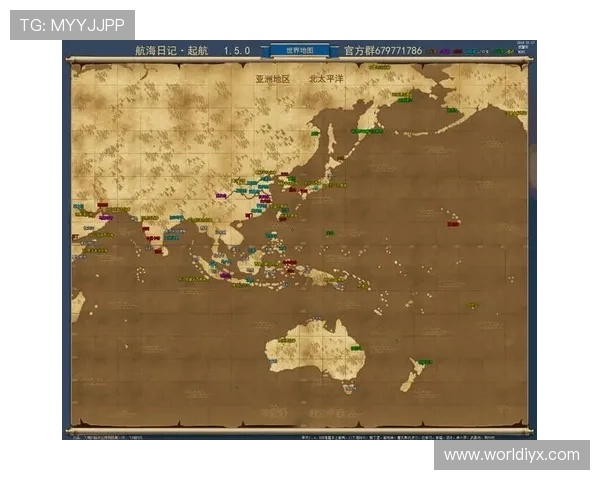Click the port label at Australia's northern tip
The image size is (600, 480).
pos(317,318)
